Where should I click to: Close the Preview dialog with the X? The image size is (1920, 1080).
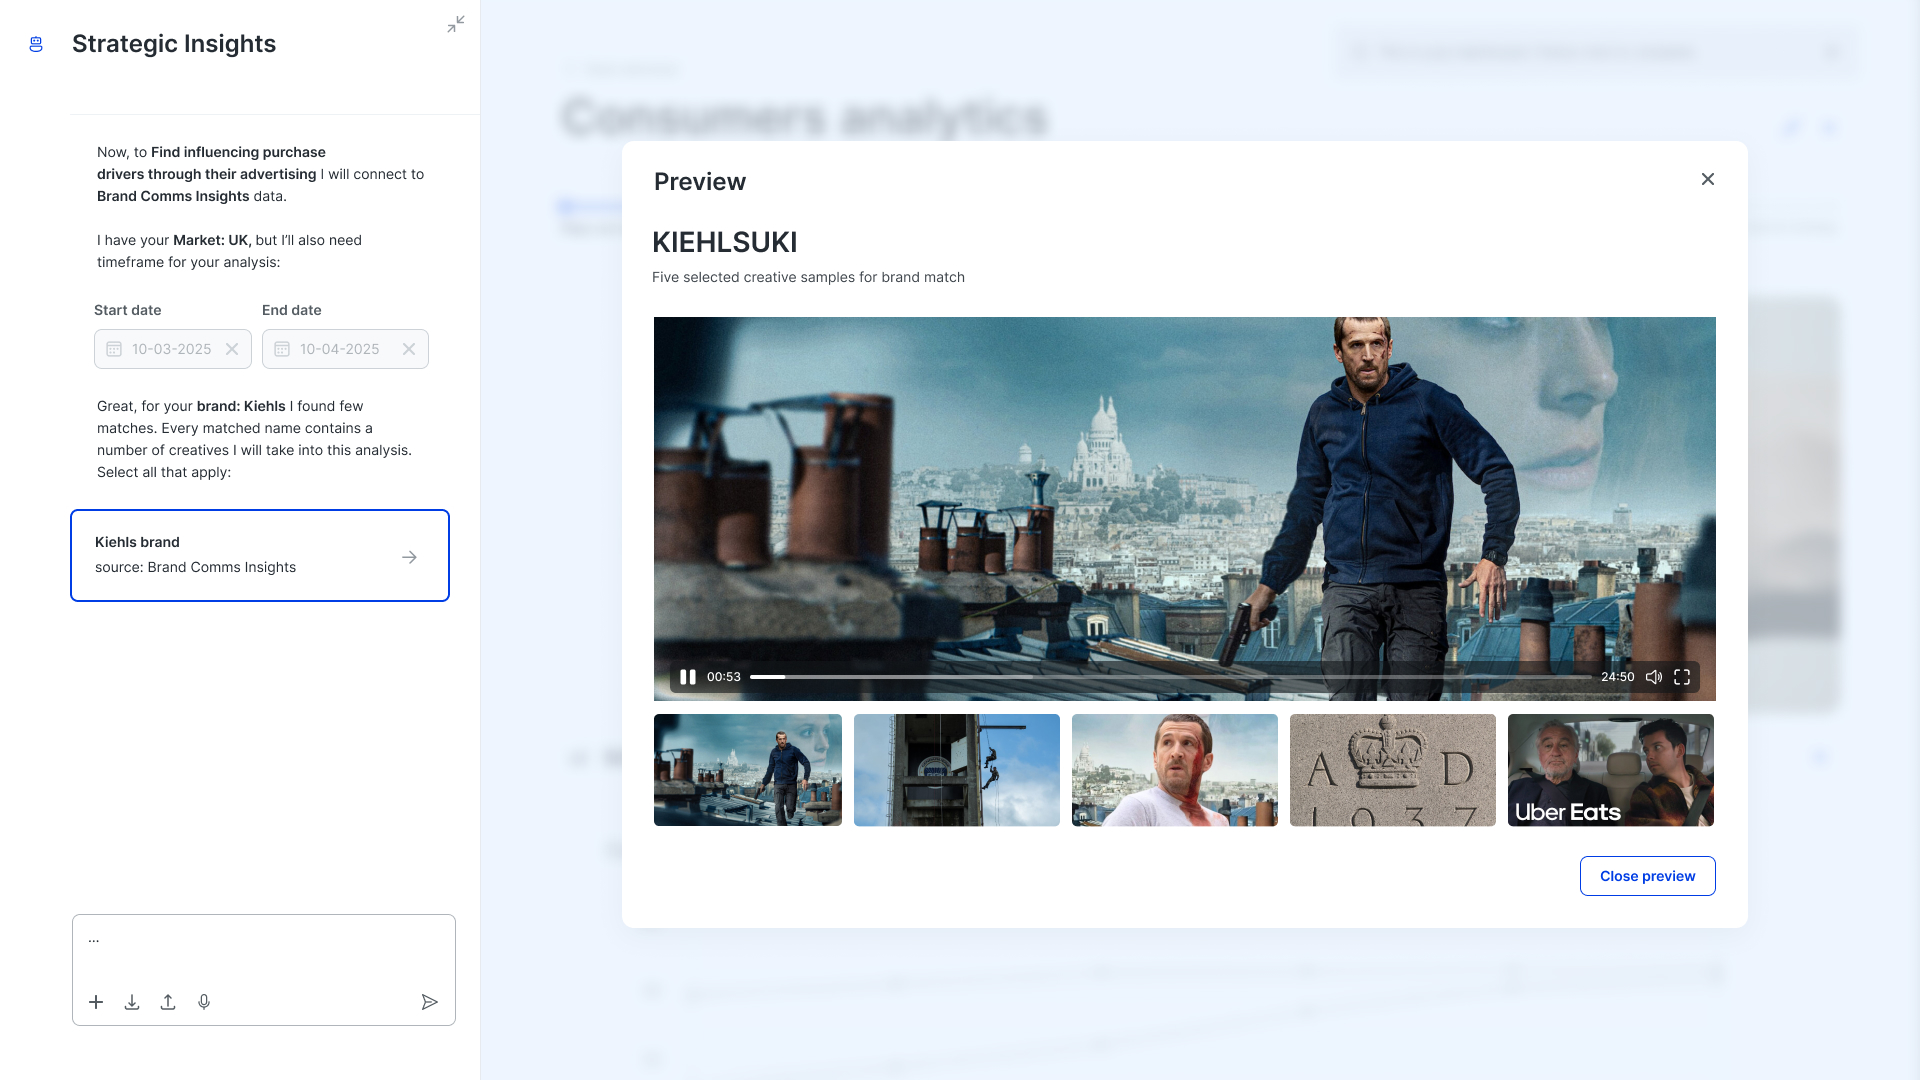1708,179
